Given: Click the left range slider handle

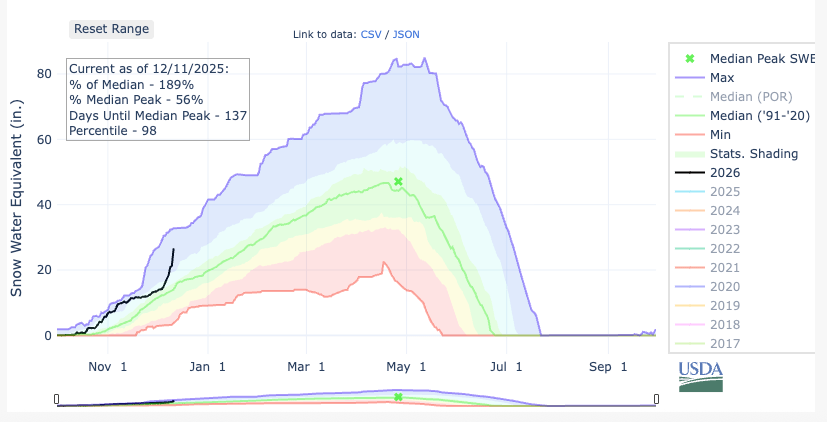Looking at the screenshot, I should point(57,399).
